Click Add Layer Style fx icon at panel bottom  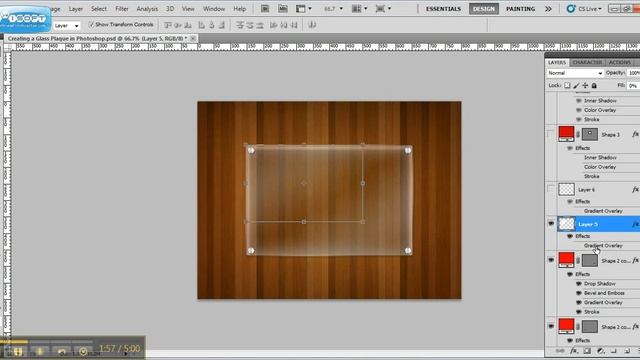(574, 351)
